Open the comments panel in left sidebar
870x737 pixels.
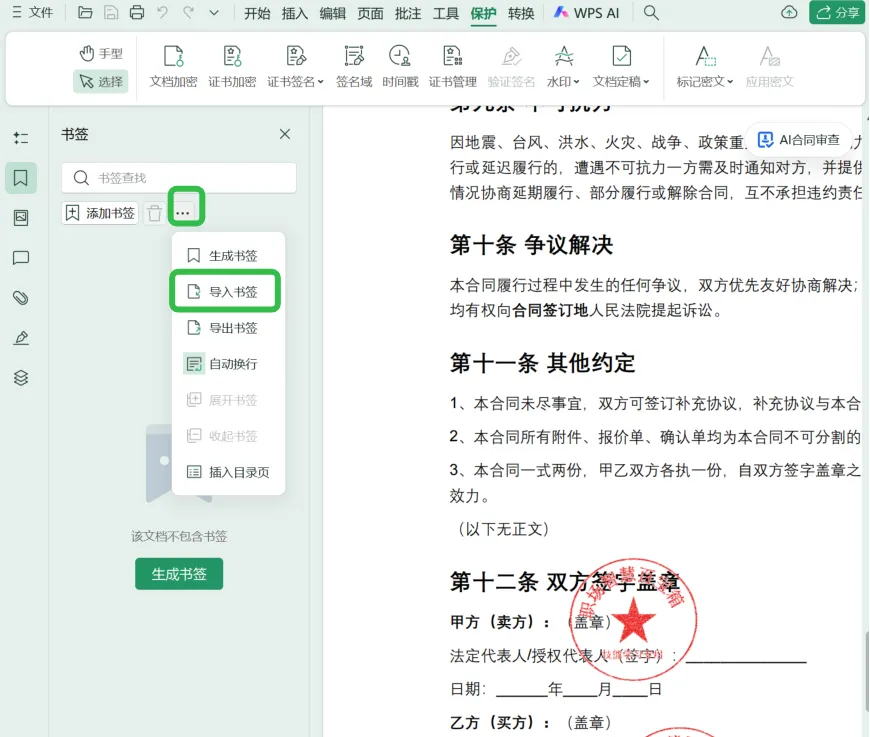tap(21, 258)
